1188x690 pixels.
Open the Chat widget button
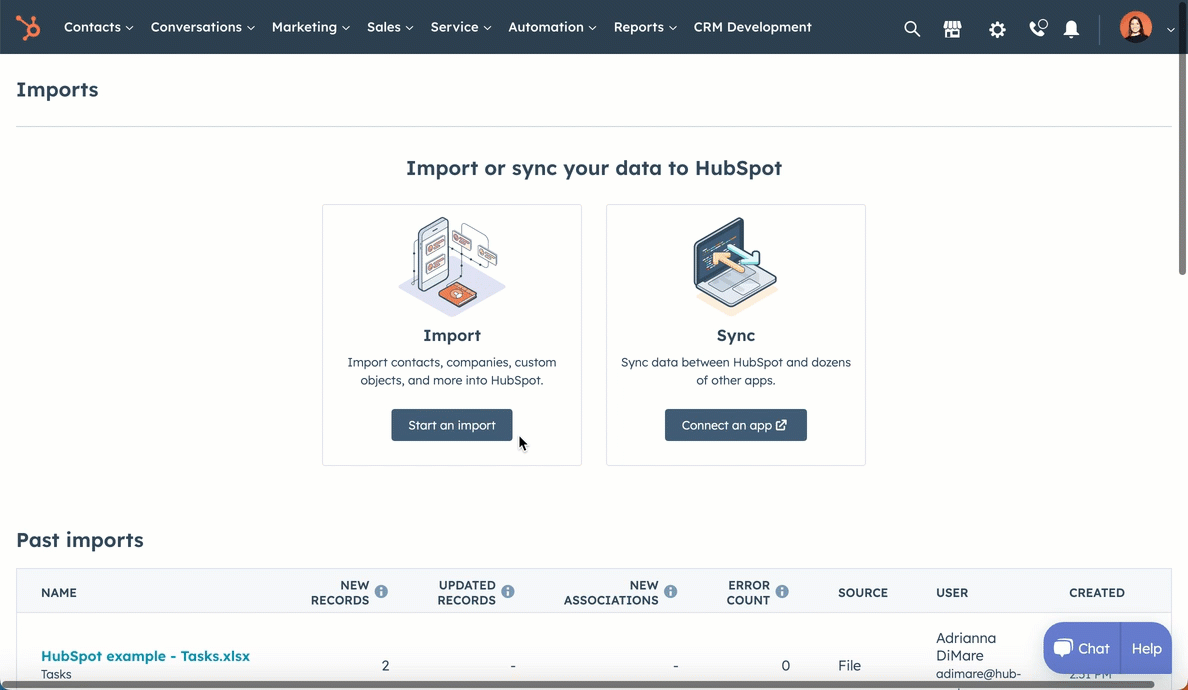tap(1081, 648)
